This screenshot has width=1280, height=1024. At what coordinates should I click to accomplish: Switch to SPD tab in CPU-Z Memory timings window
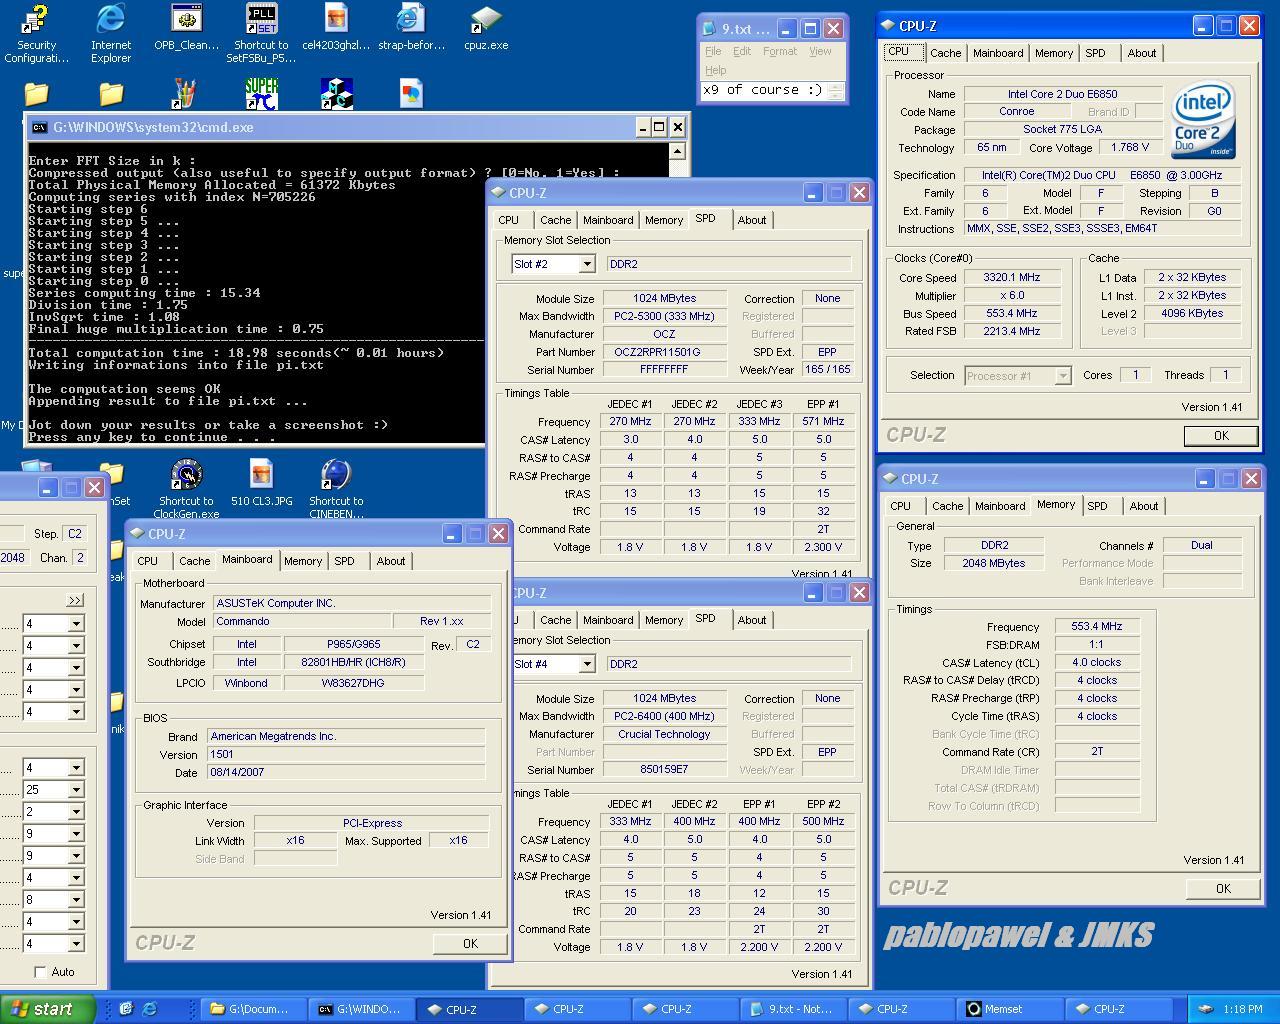pos(1097,506)
